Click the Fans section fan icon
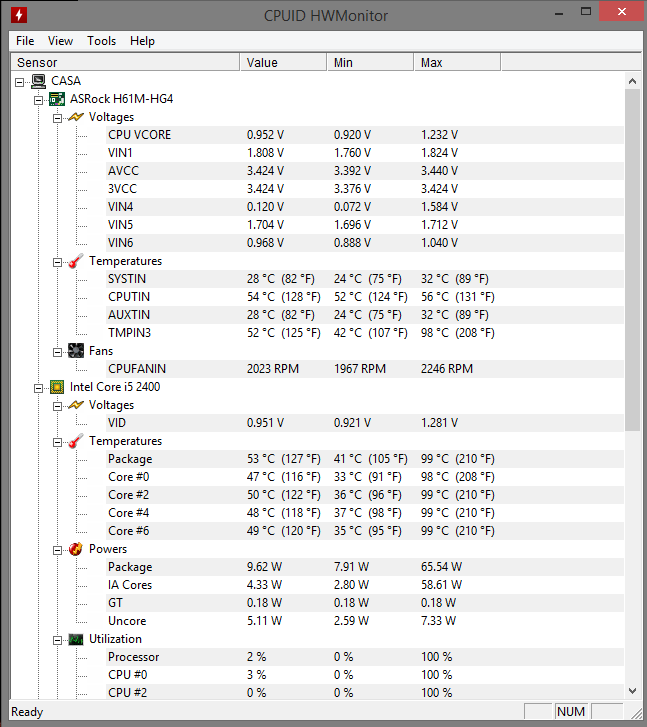Viewport: 647px width, 727px height. (76, 351)
